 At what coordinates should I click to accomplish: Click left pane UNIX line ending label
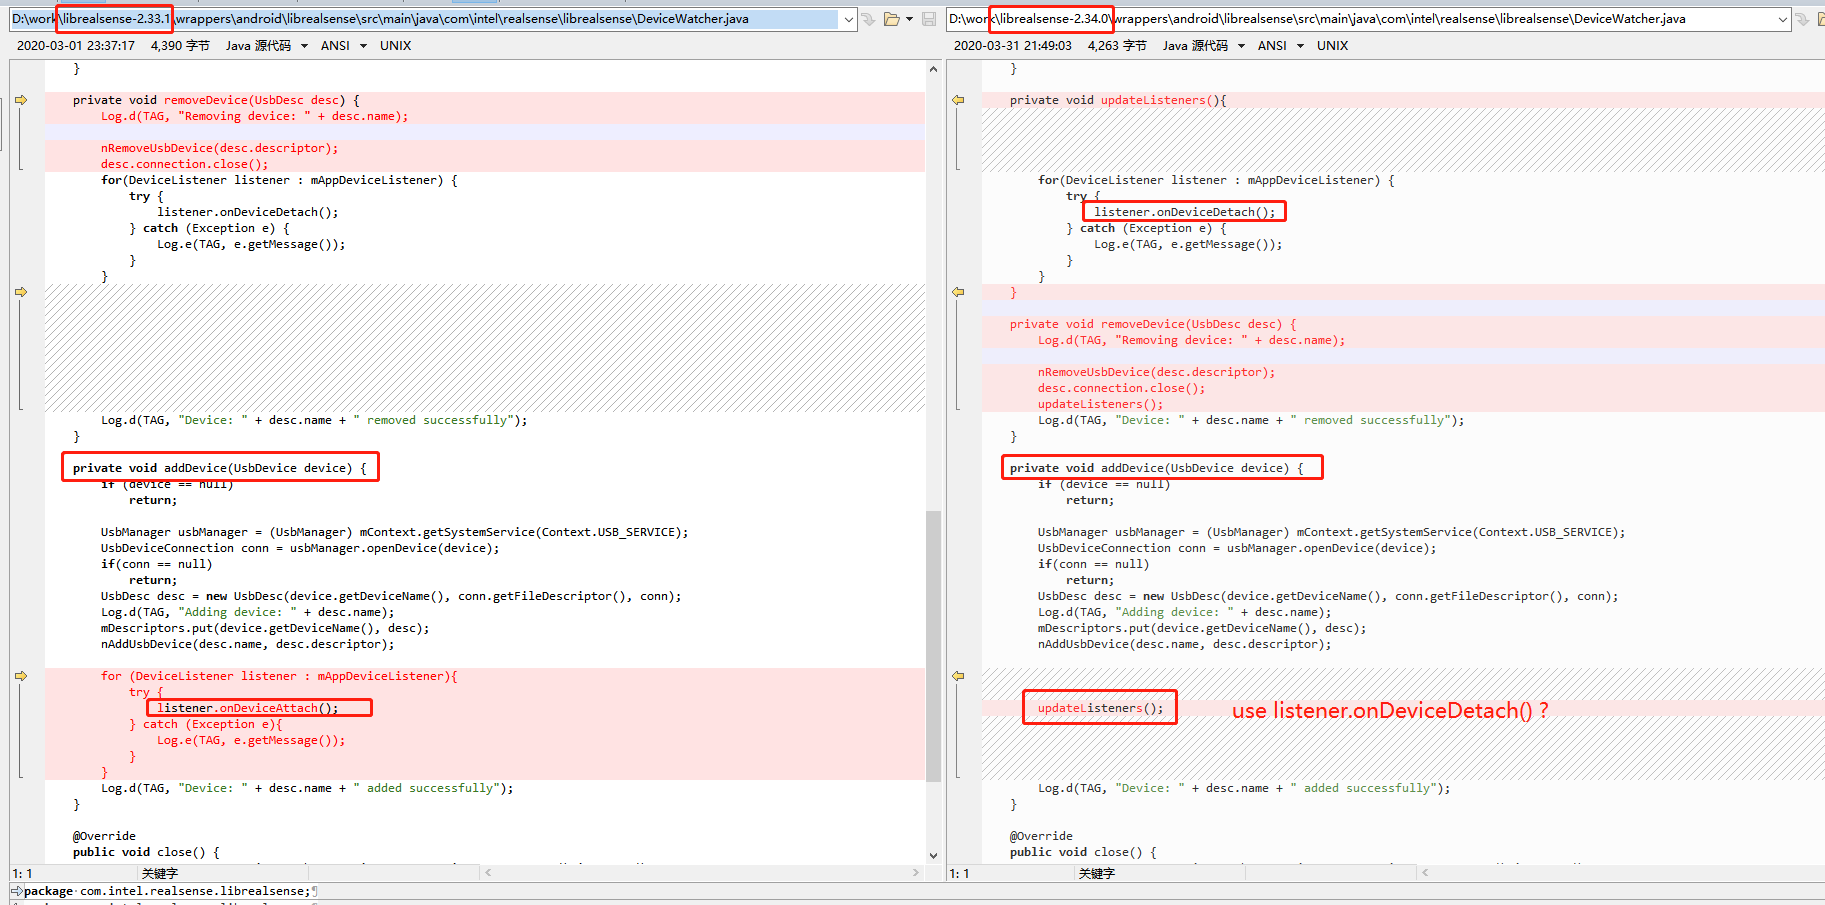[x=395, y=46]
